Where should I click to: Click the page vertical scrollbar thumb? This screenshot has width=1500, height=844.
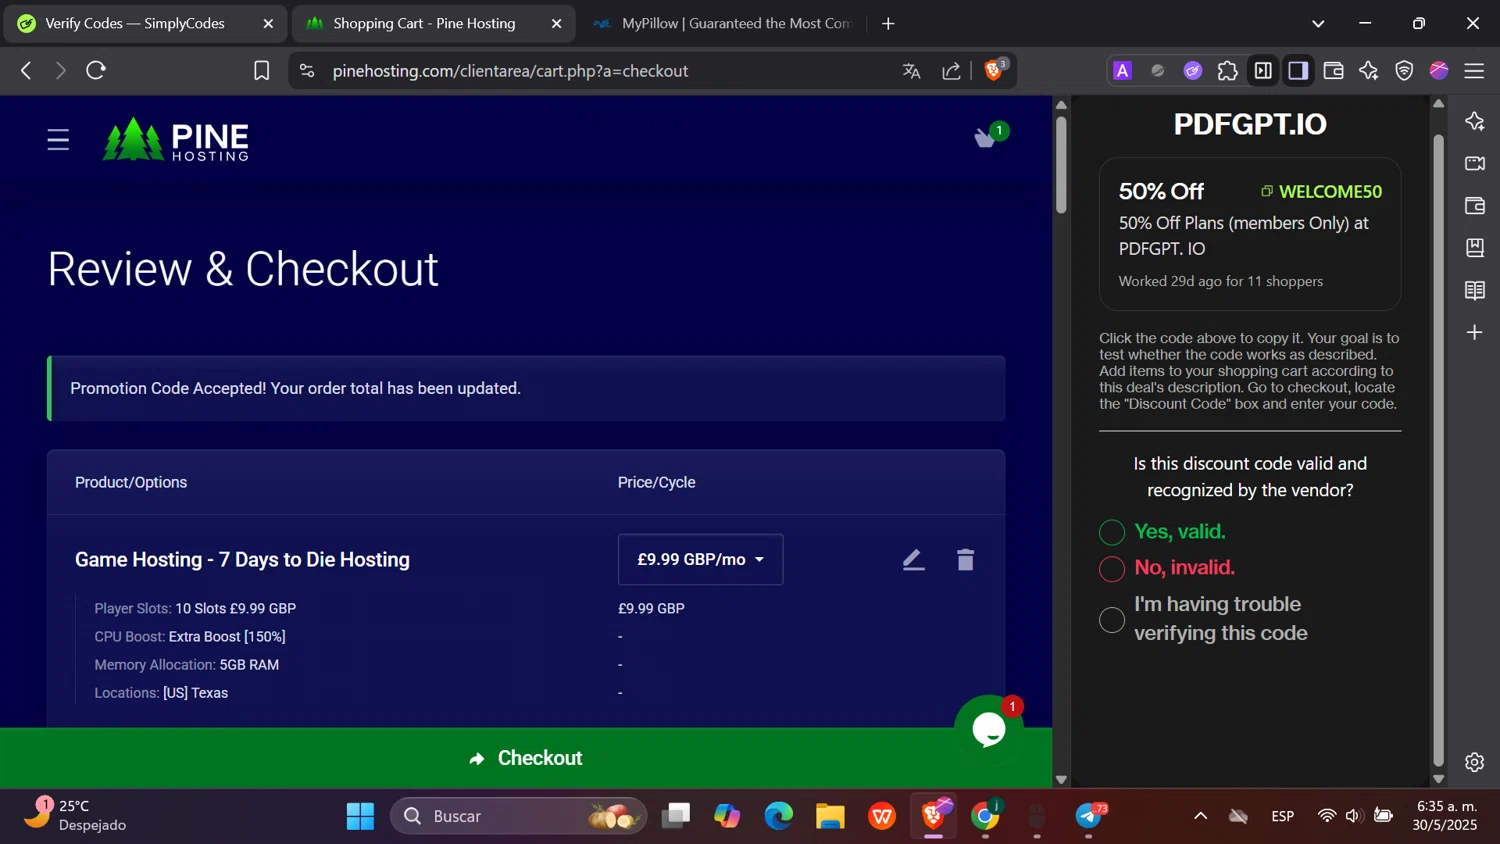1061,165
